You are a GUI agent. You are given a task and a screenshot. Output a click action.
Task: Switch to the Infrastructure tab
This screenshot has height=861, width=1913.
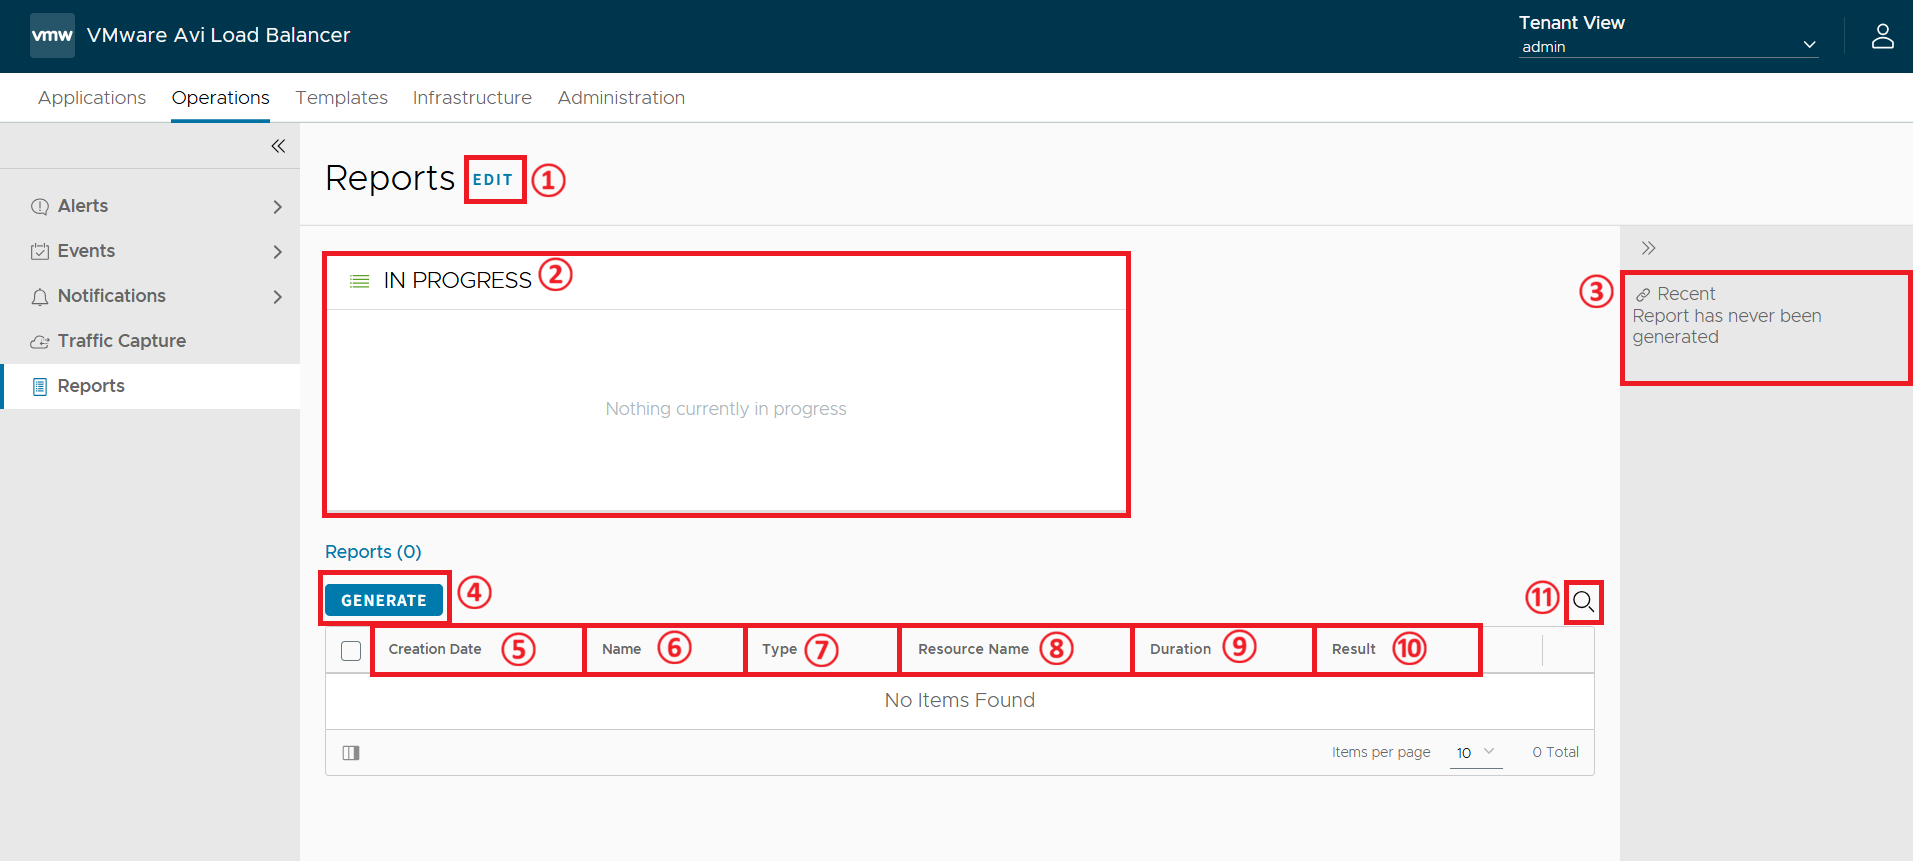coord(472,98)
